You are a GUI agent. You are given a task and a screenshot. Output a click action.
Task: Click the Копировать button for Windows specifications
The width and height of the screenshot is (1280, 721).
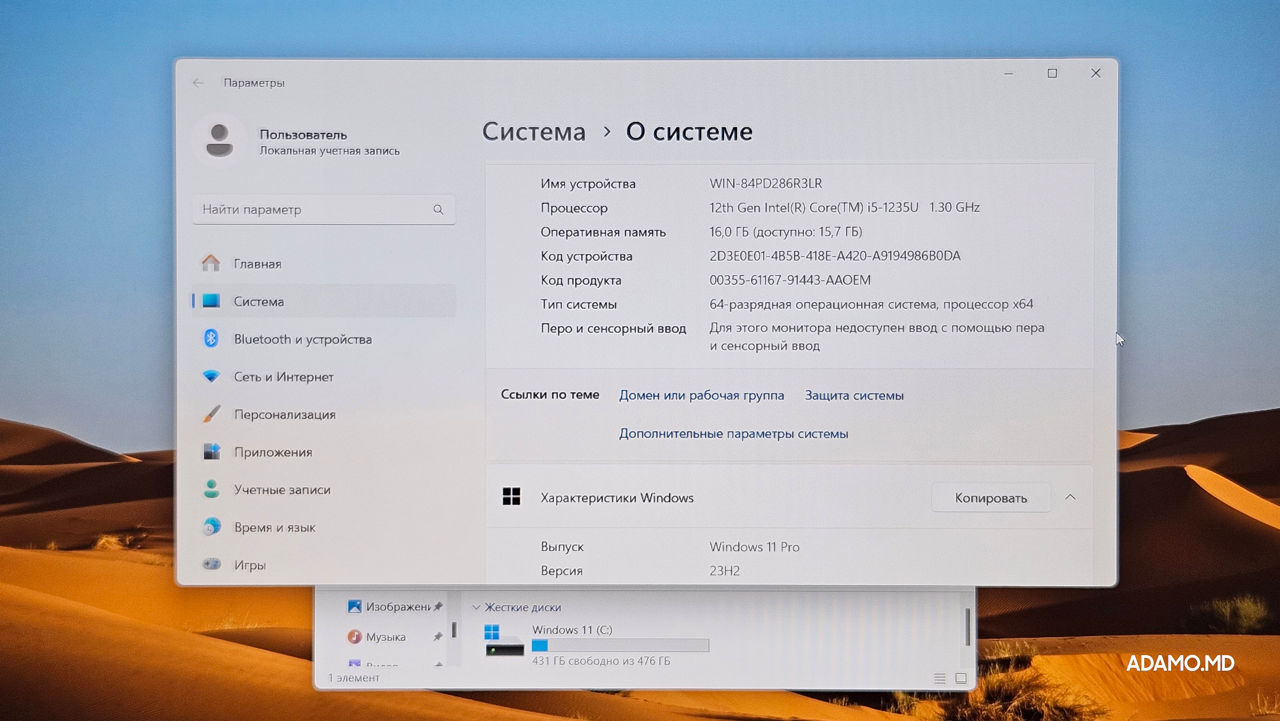(991, 498)
